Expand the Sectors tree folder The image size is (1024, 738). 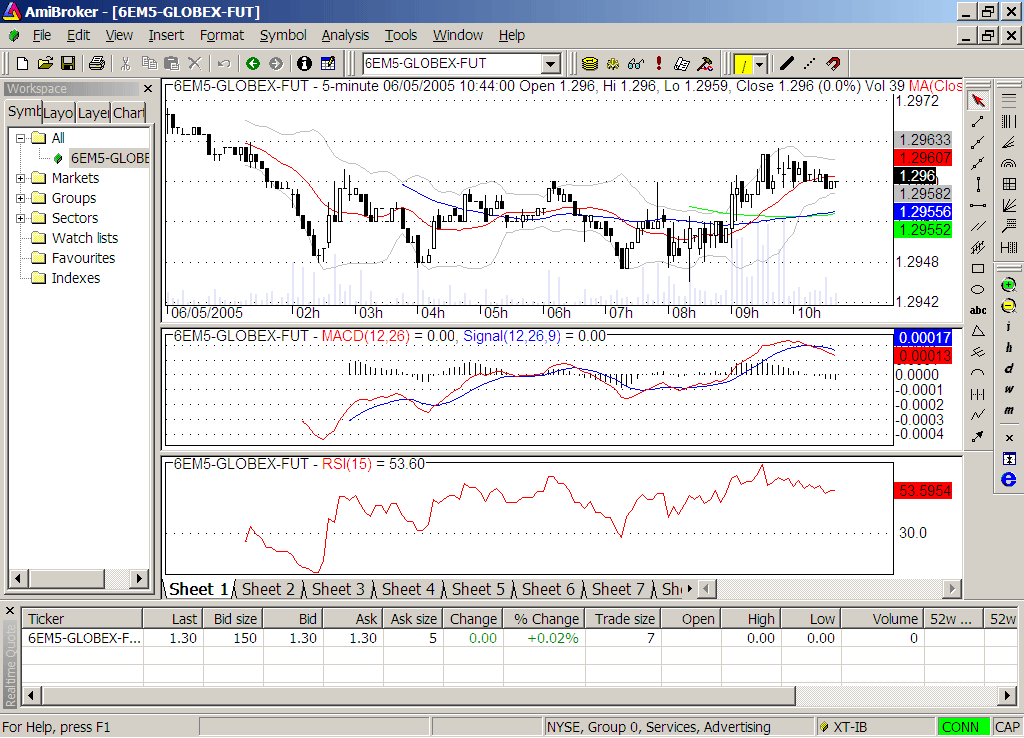click(x=21, y=218)
